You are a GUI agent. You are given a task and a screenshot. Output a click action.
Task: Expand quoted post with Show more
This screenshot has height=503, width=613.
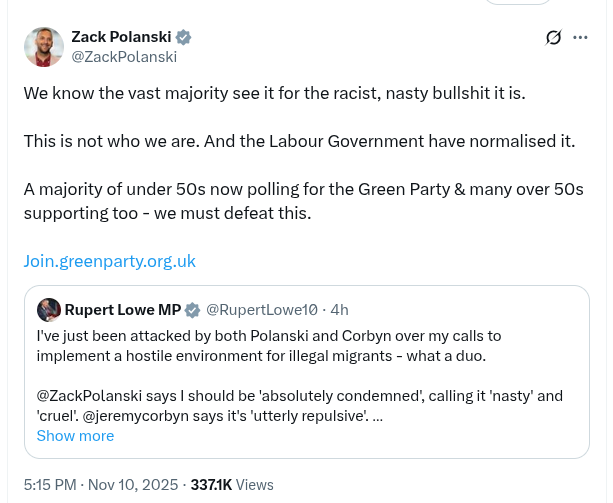(75, 436)
